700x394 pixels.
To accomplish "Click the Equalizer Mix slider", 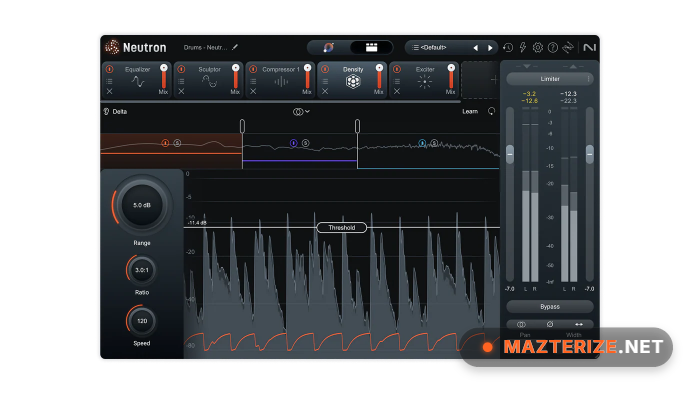I will [164, 77].
